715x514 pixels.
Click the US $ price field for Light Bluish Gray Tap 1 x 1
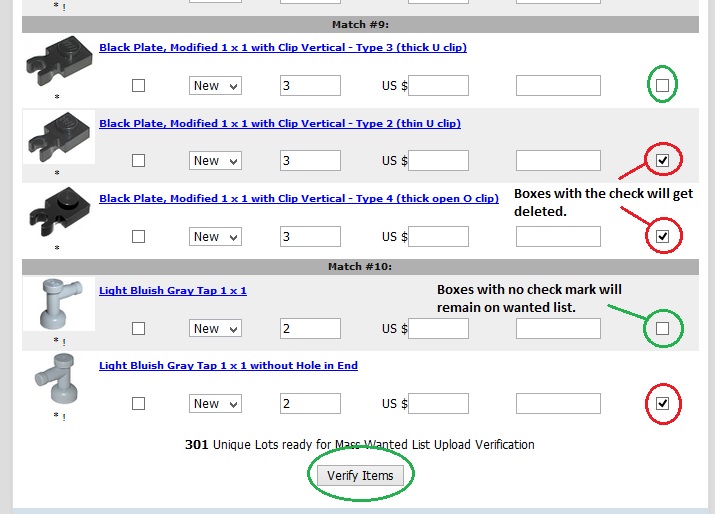pyautogui.click(x=438, y=328)
